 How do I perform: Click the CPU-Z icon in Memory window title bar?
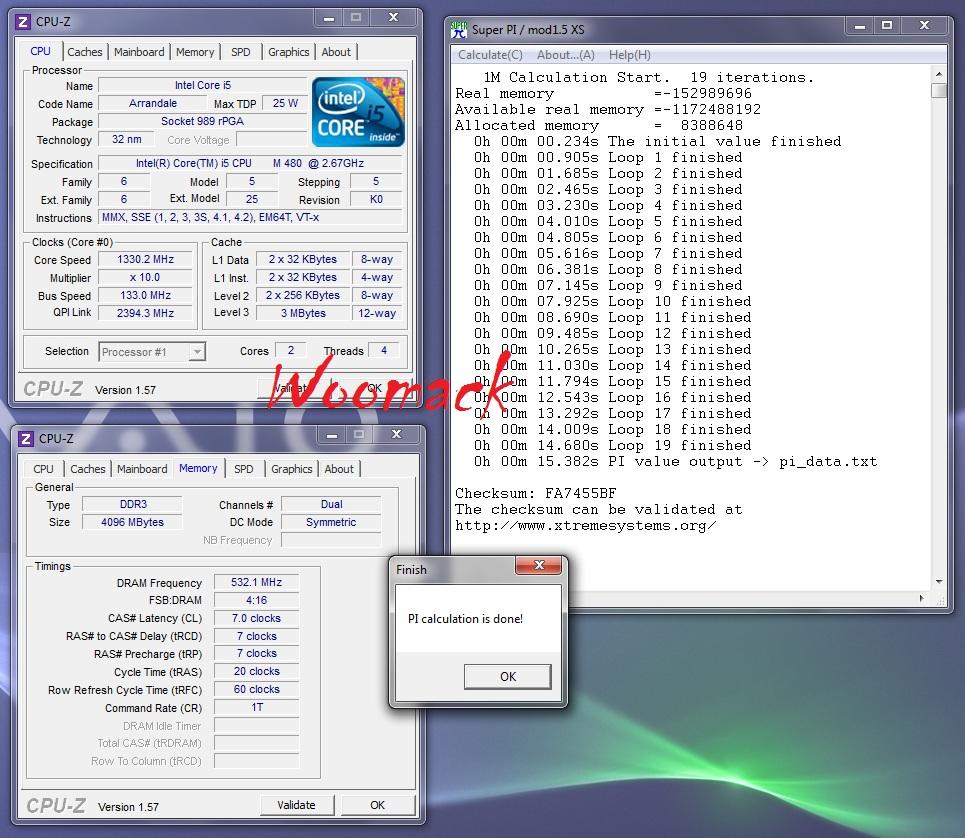[x=26, y=439]
